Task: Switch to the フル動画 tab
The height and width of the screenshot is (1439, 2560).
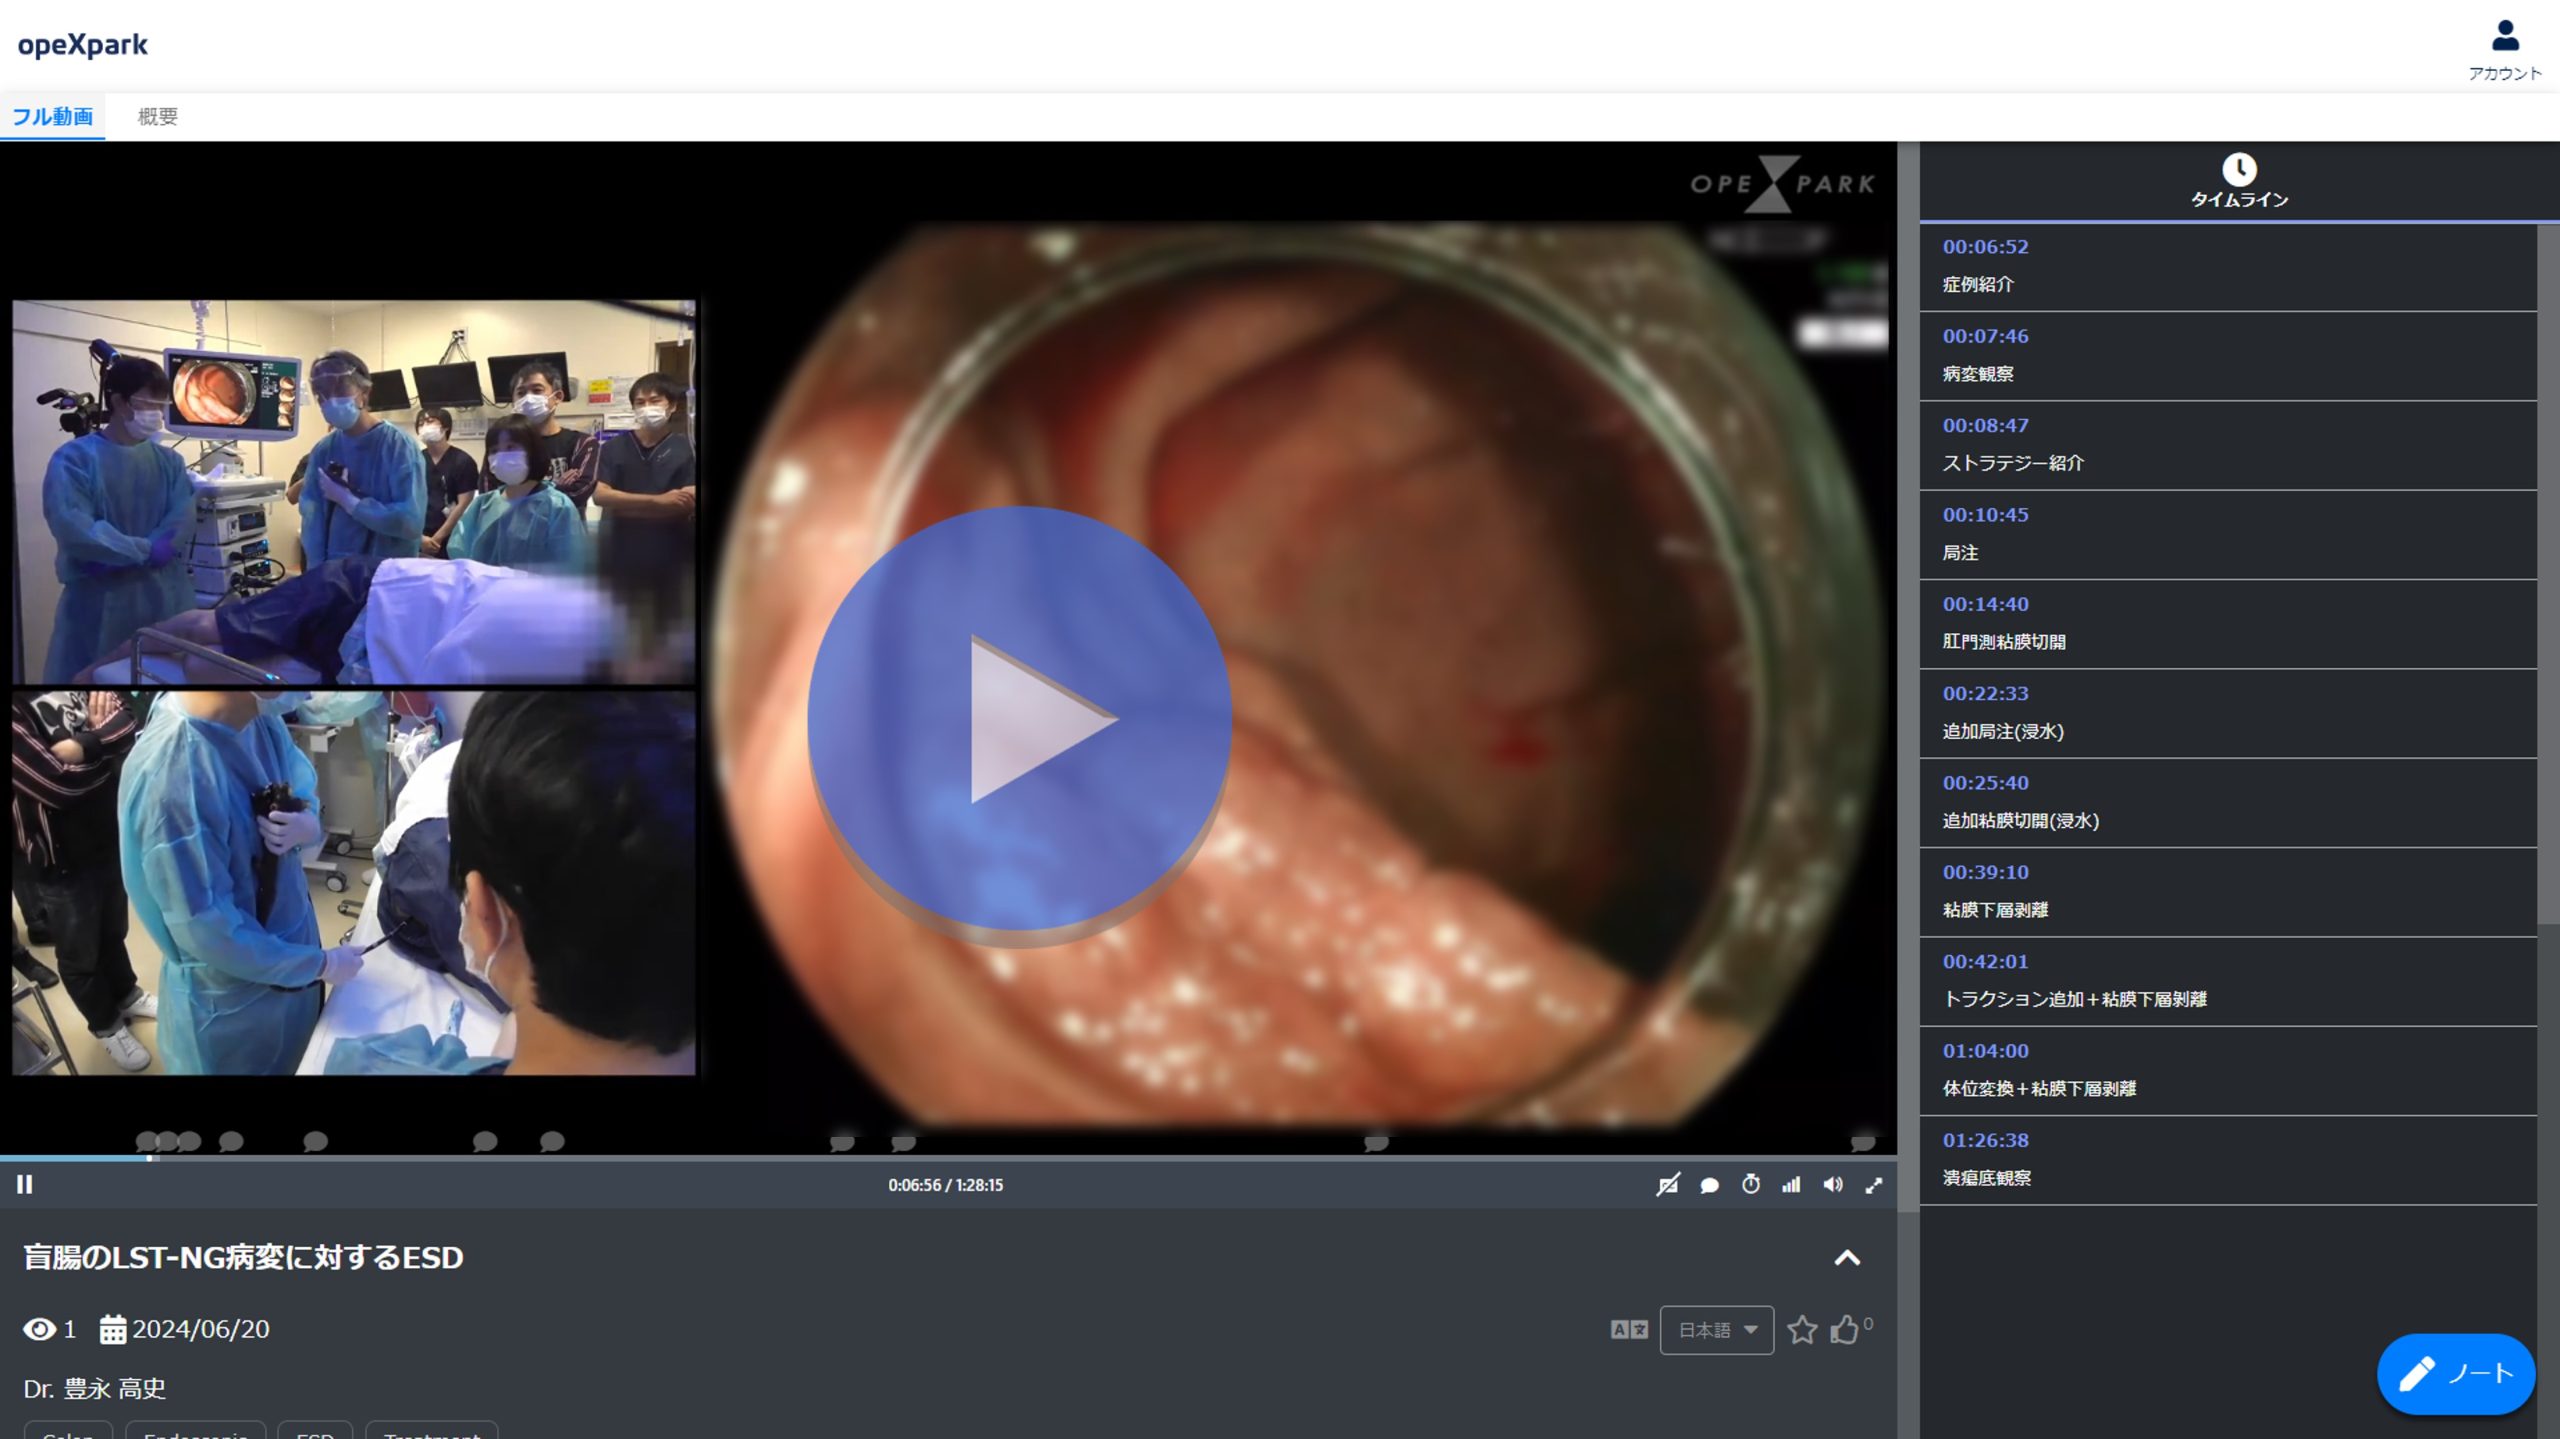Action: [52, 116]
